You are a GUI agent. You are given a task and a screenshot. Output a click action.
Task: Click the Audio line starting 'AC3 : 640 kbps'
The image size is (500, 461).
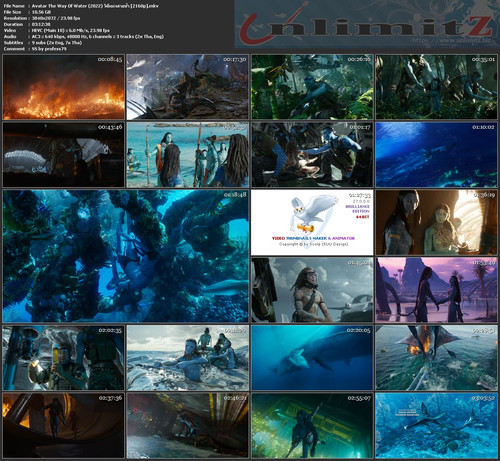[x=98, y=36]
